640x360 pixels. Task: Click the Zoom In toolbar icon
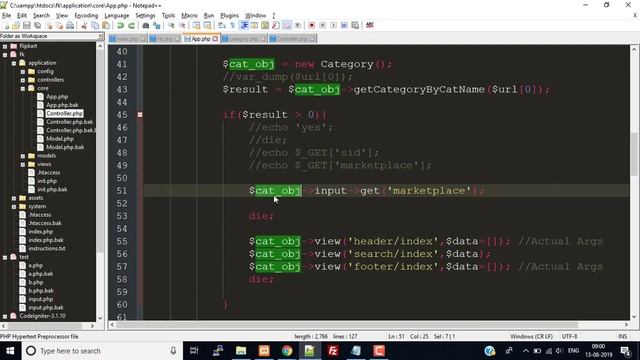tap(171, 25)
